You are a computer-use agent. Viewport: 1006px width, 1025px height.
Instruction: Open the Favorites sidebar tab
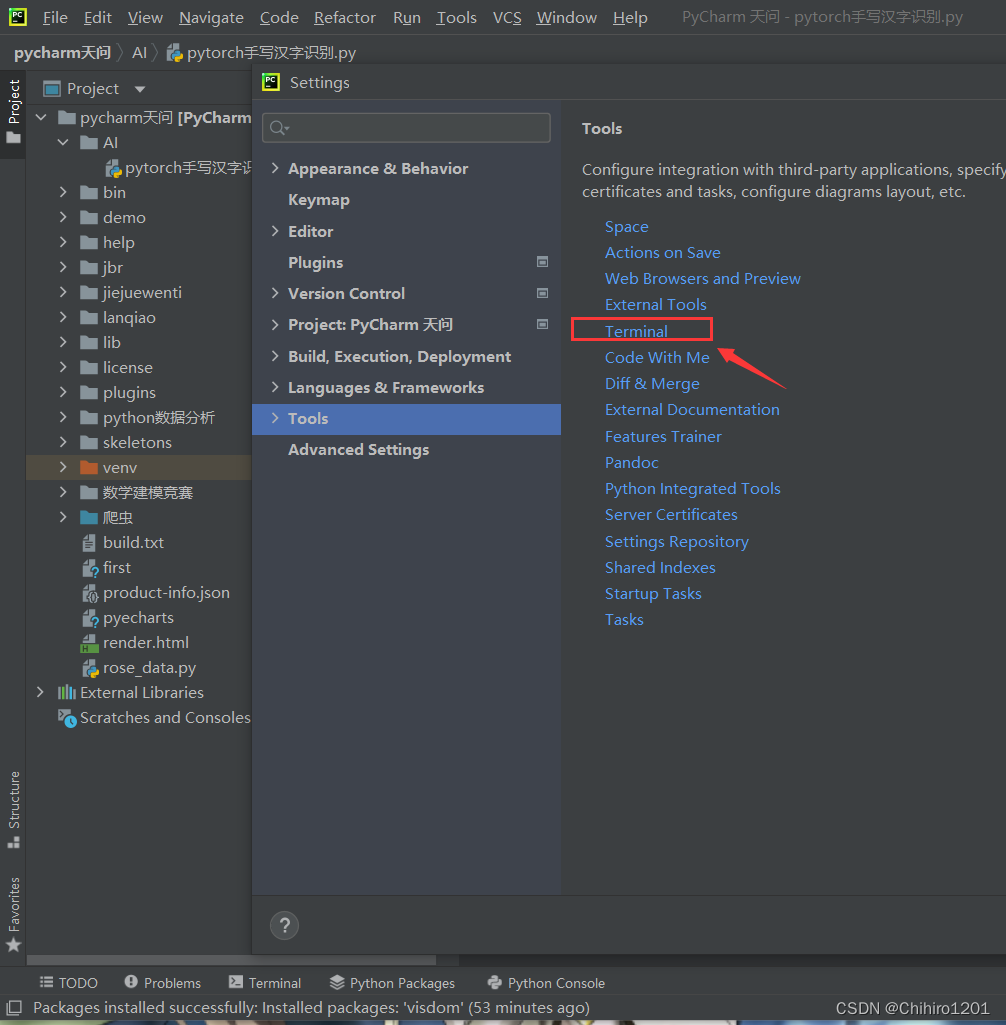[x=13, y=915]
